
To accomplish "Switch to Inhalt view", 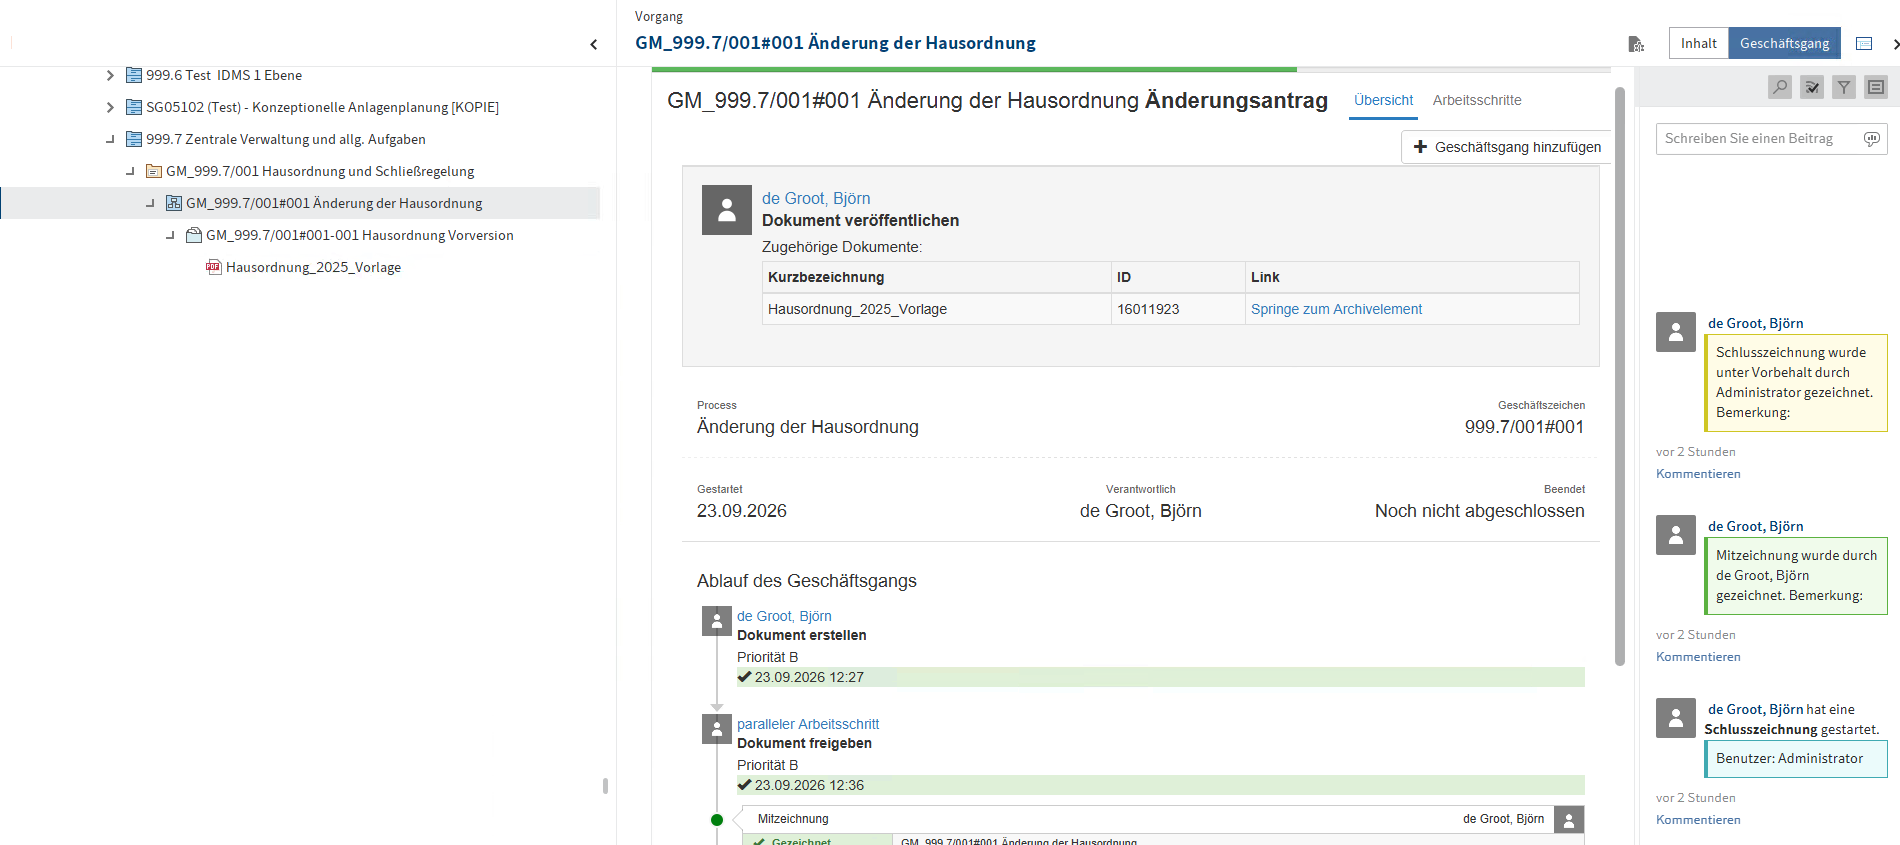I will click(x=1698, y=43).
